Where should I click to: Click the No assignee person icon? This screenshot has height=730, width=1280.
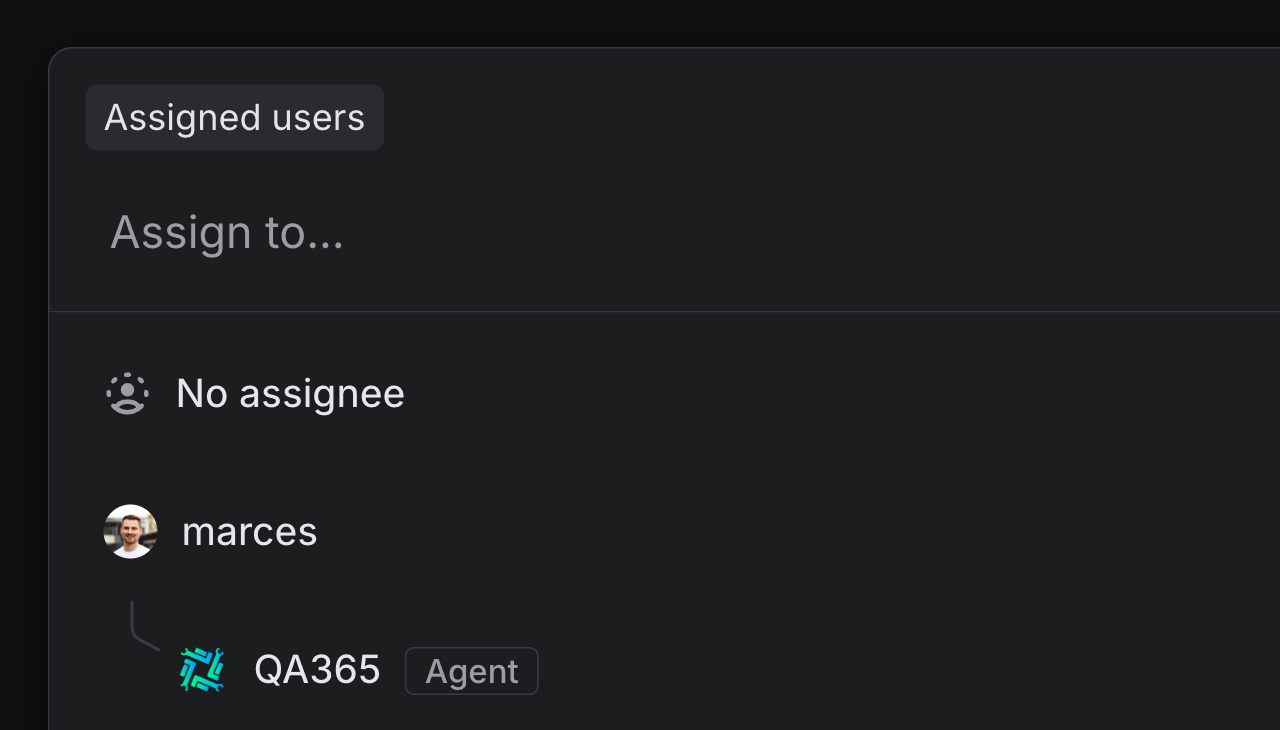tap(127, 393)
